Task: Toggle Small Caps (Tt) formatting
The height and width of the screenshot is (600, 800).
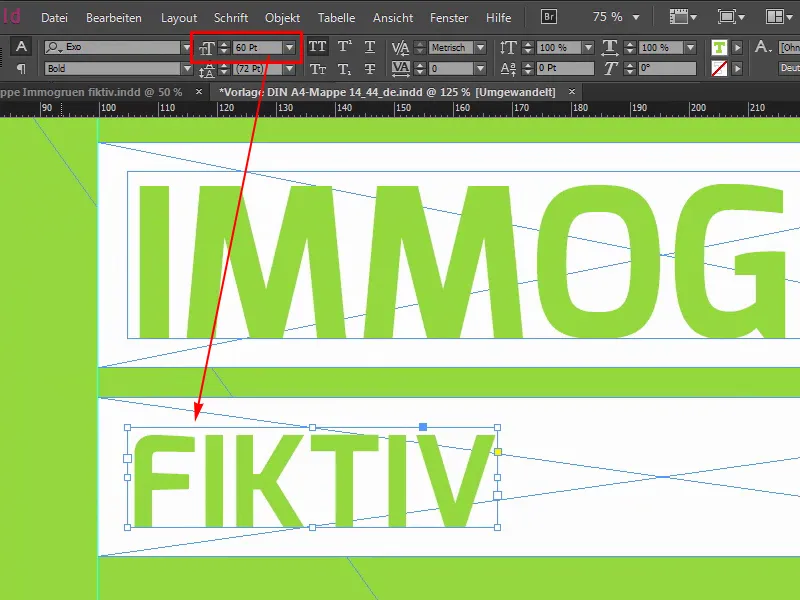Action: [x=317, y=68]
